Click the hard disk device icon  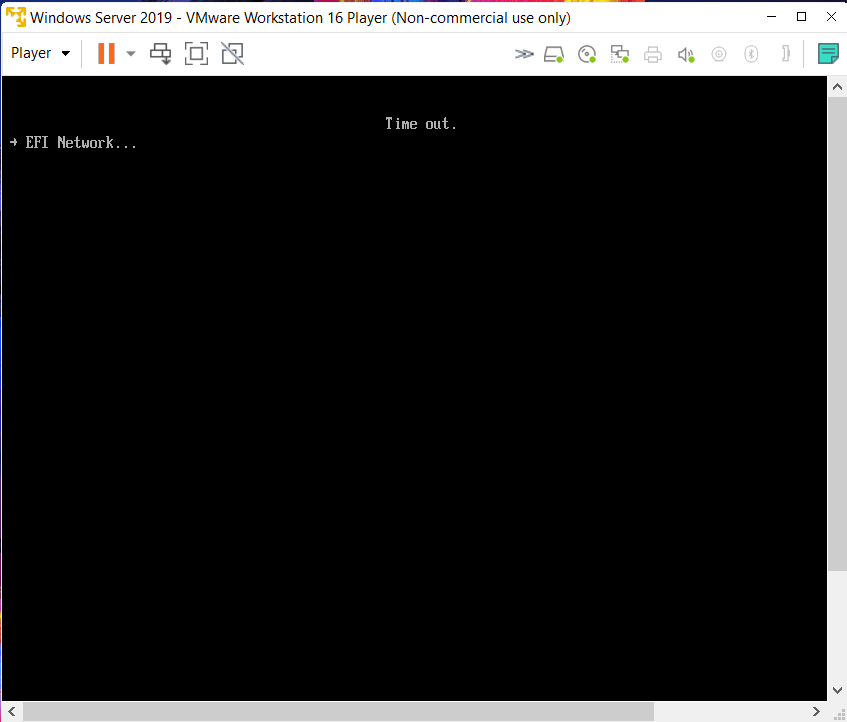[x=554, y=55]
